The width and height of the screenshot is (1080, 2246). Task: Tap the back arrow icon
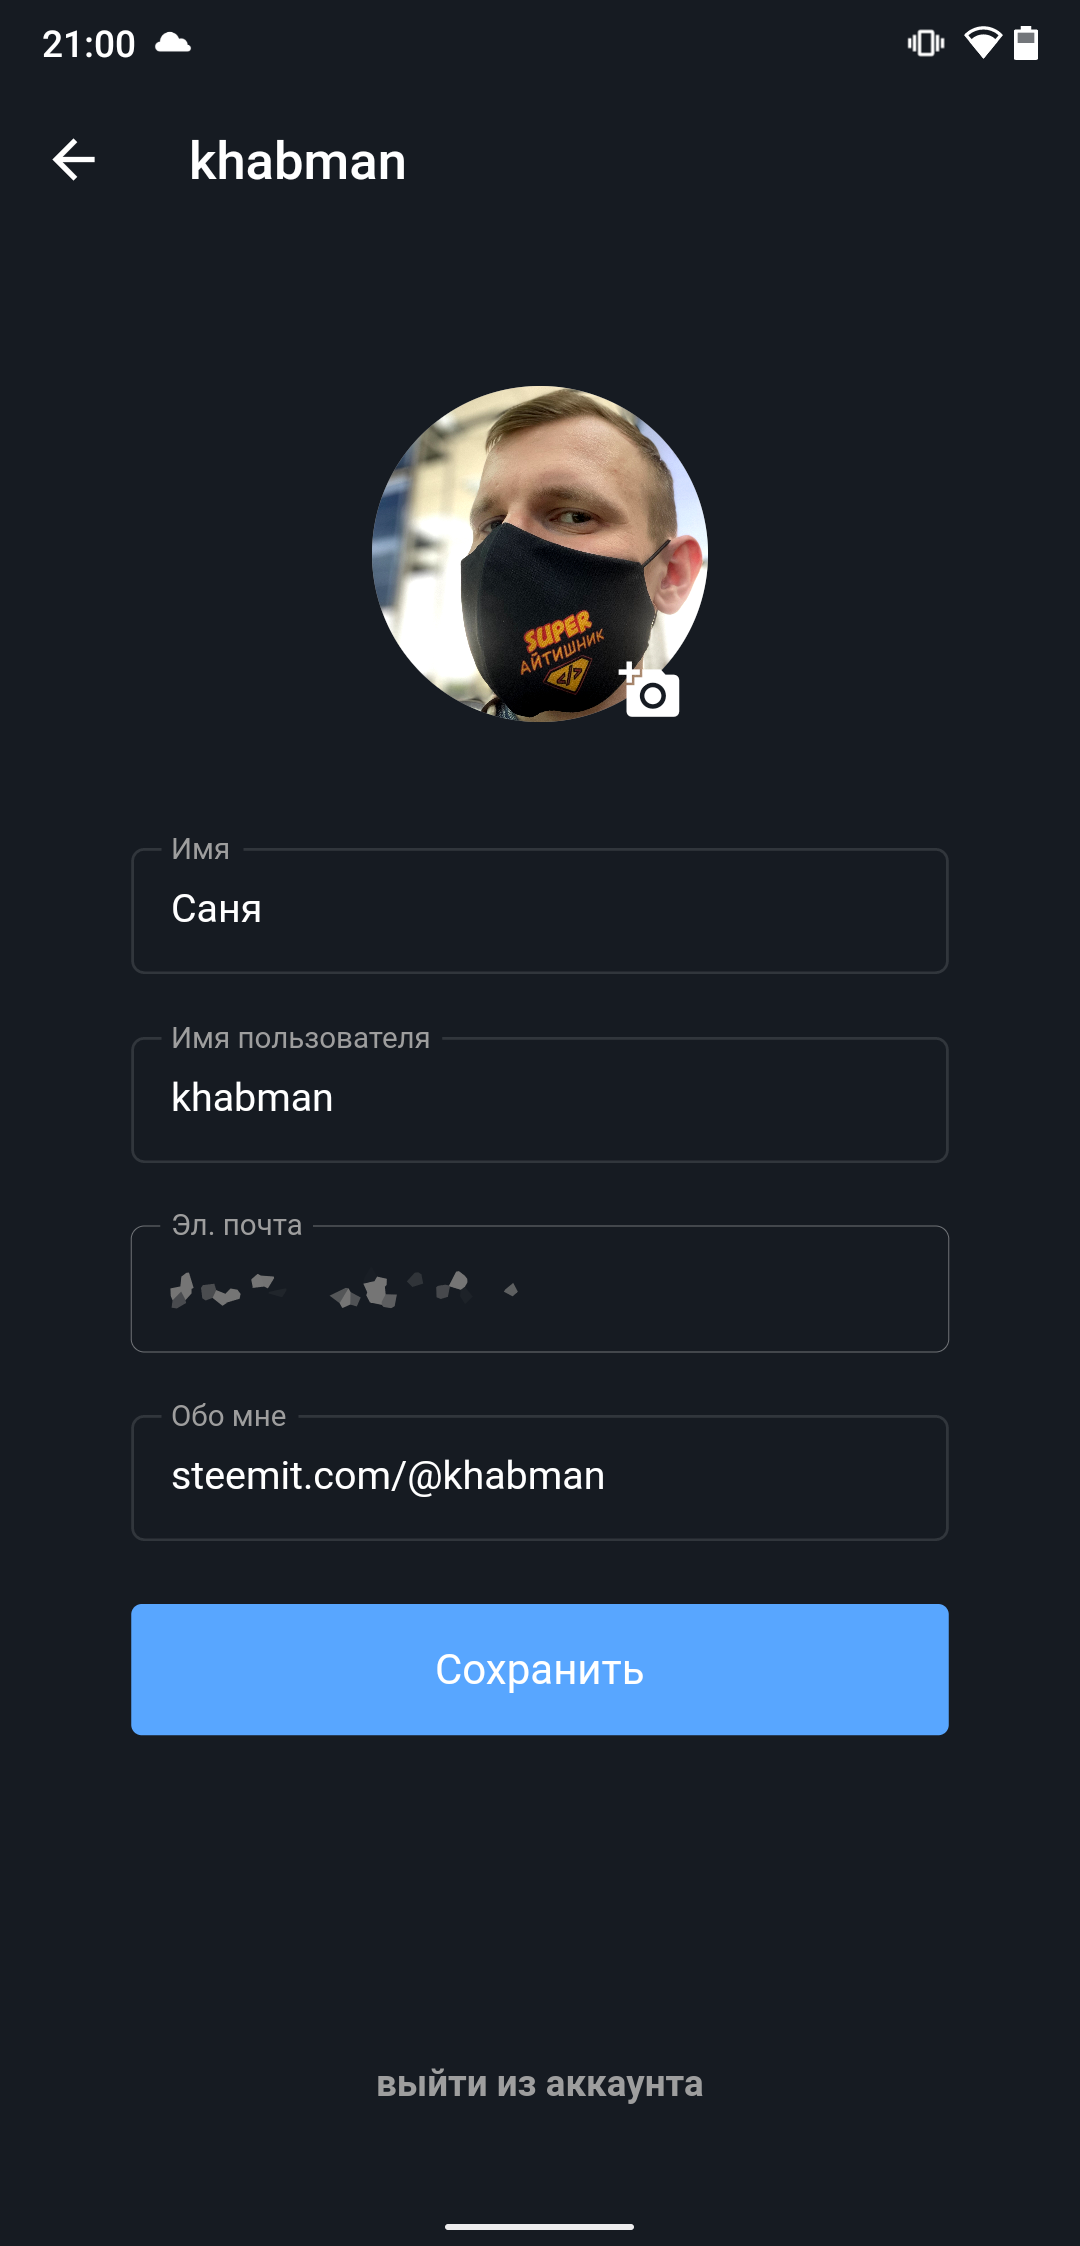(x=74, y=160)
